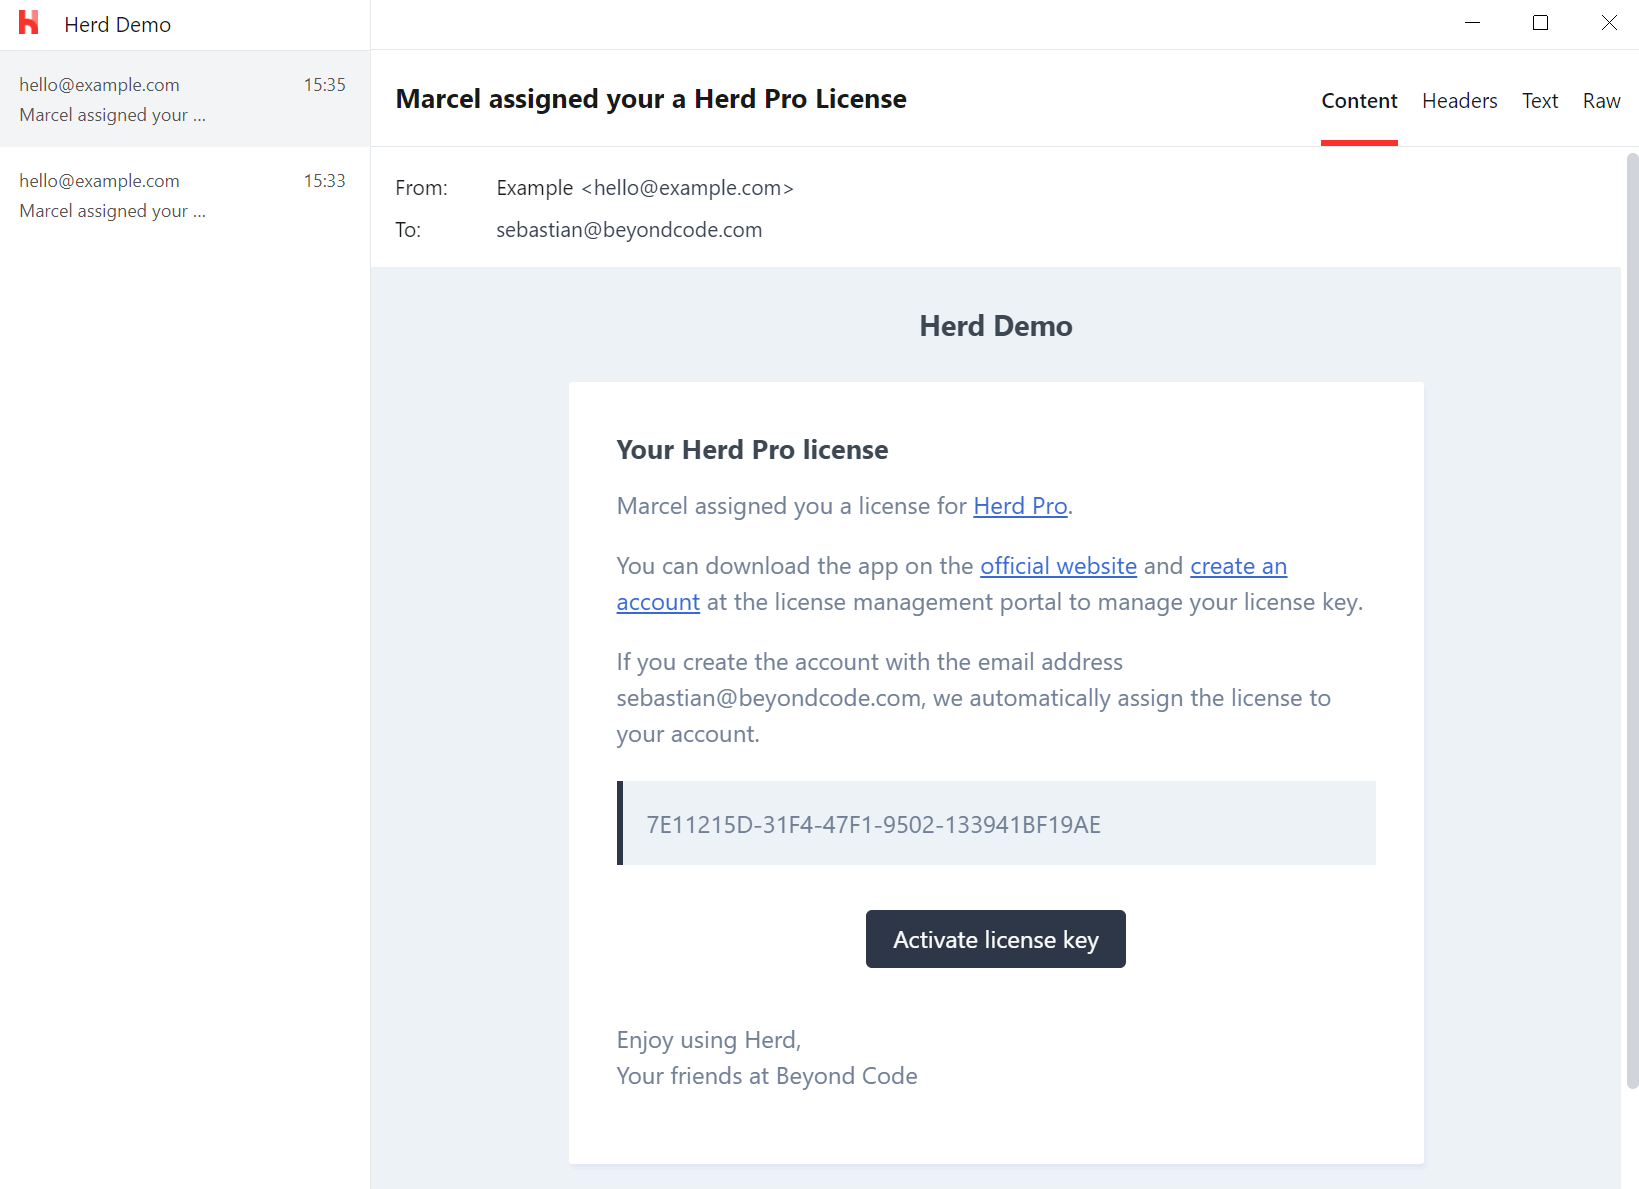
Task: Click the Herd Demo heading in the email
Action: (995, 325)
